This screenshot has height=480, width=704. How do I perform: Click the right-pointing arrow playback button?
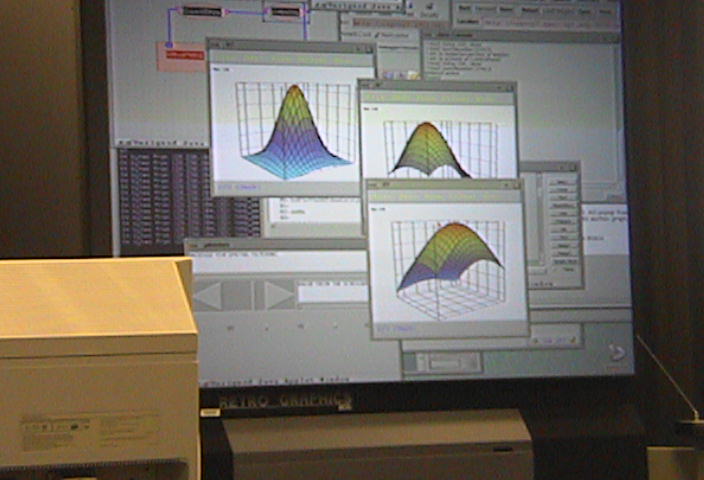click(278, 295)
